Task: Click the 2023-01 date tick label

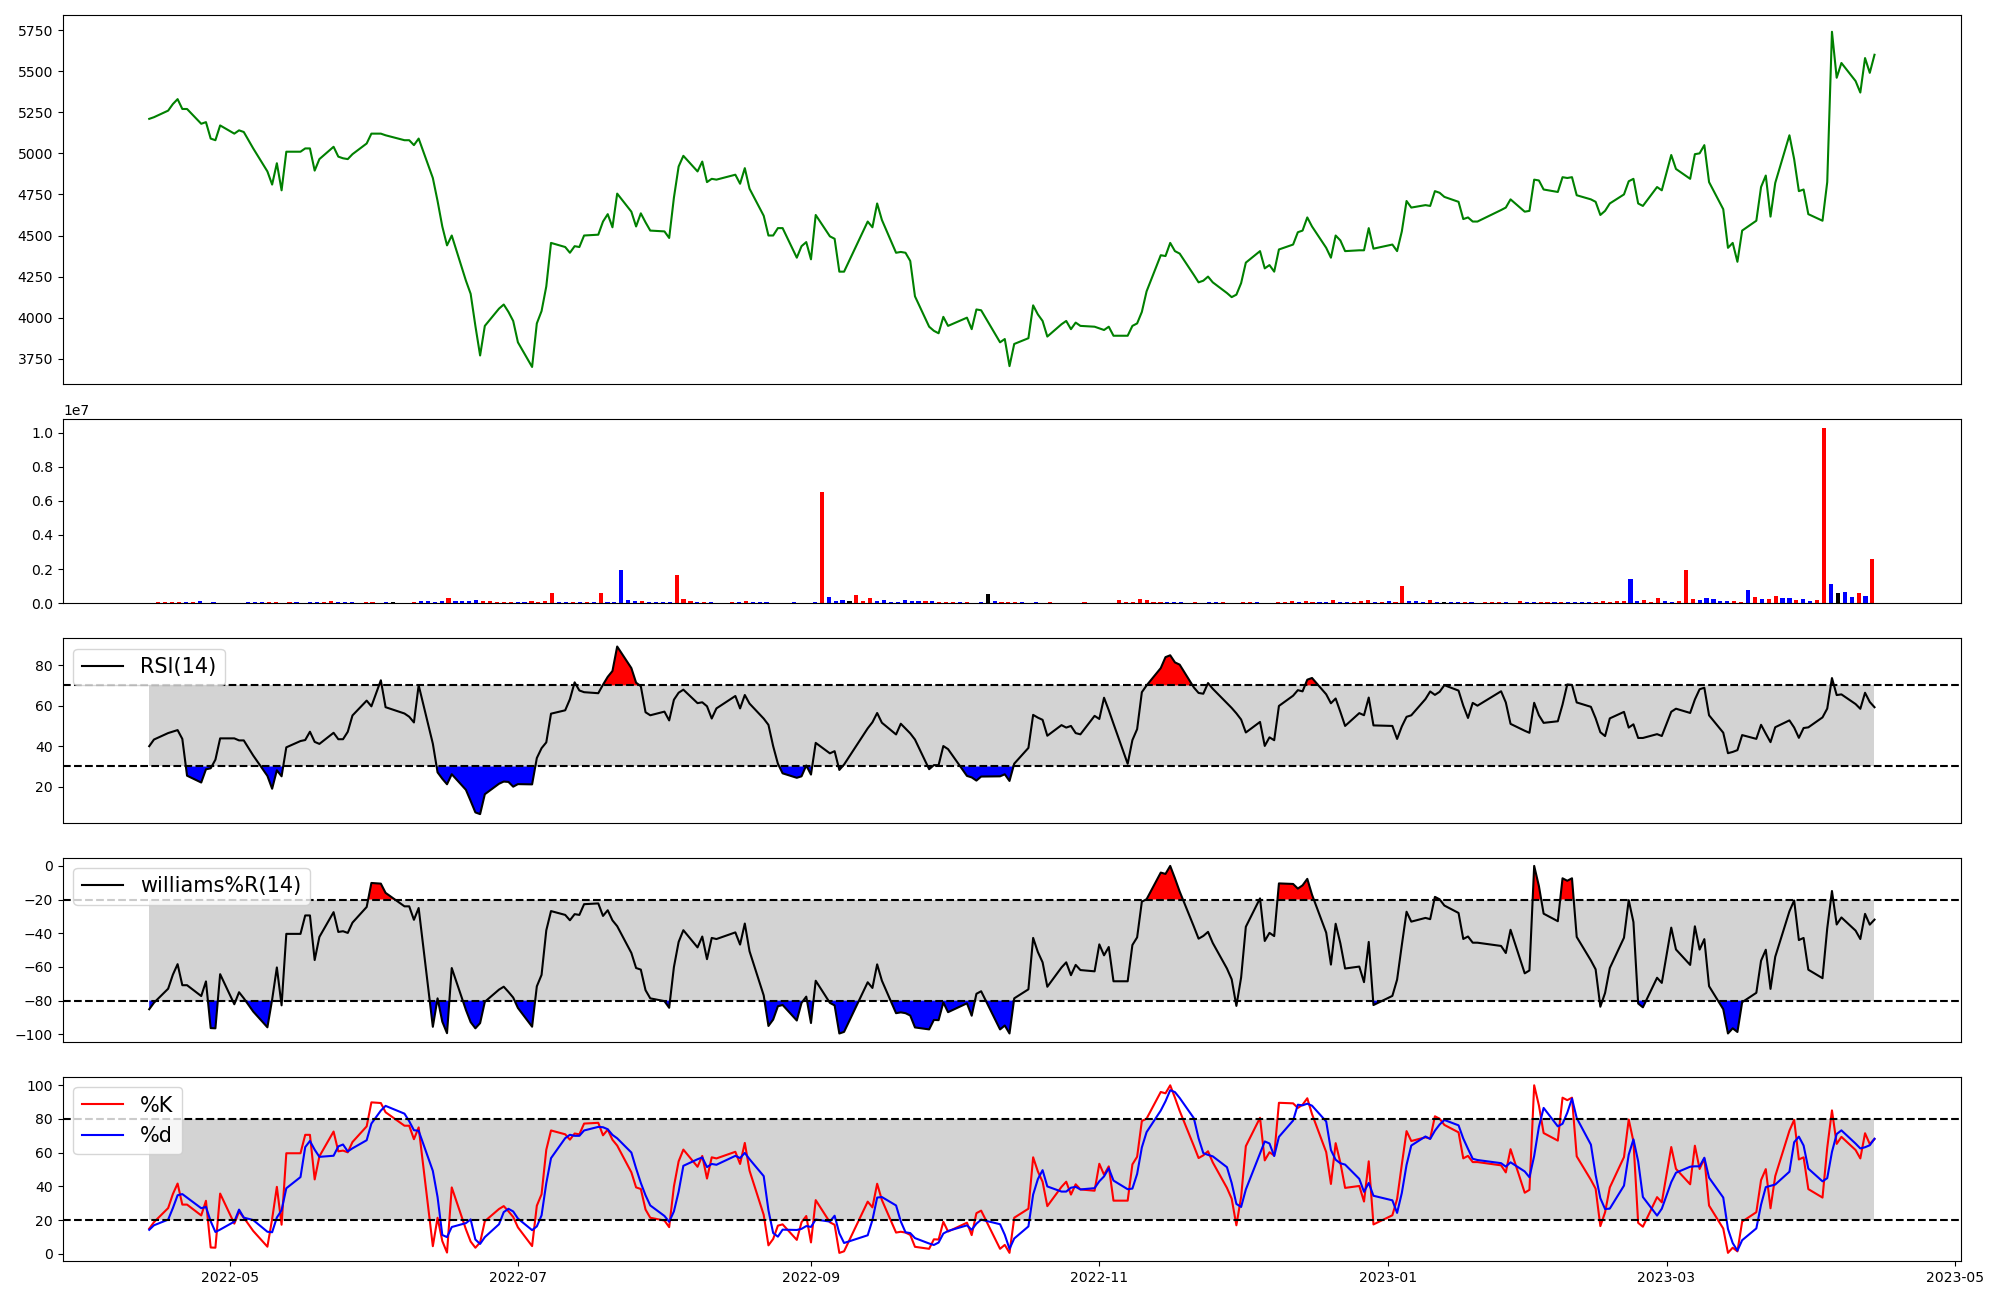Action: click(x=1388, y=1277)
